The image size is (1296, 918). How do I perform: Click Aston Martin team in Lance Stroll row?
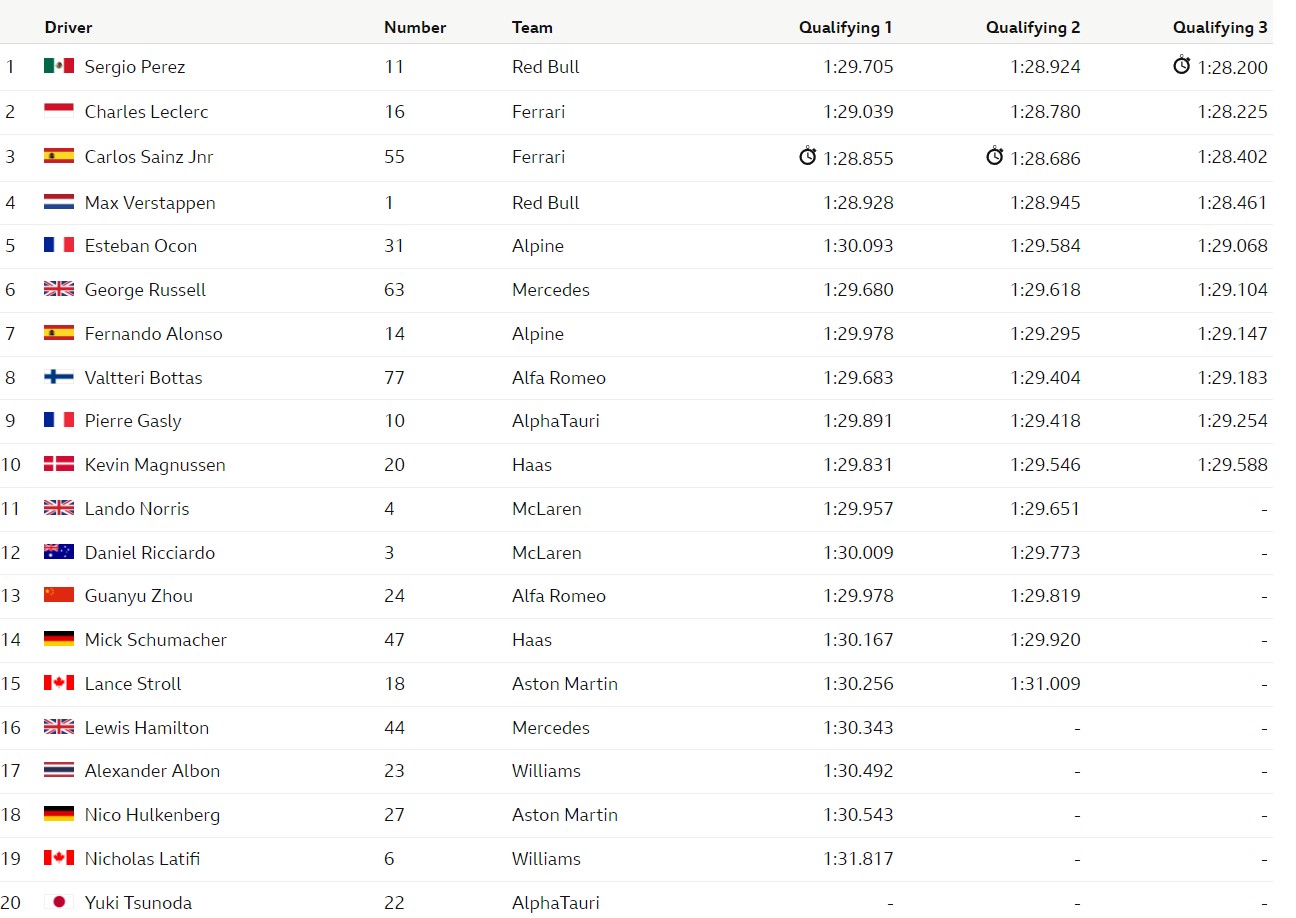[565, 684]
